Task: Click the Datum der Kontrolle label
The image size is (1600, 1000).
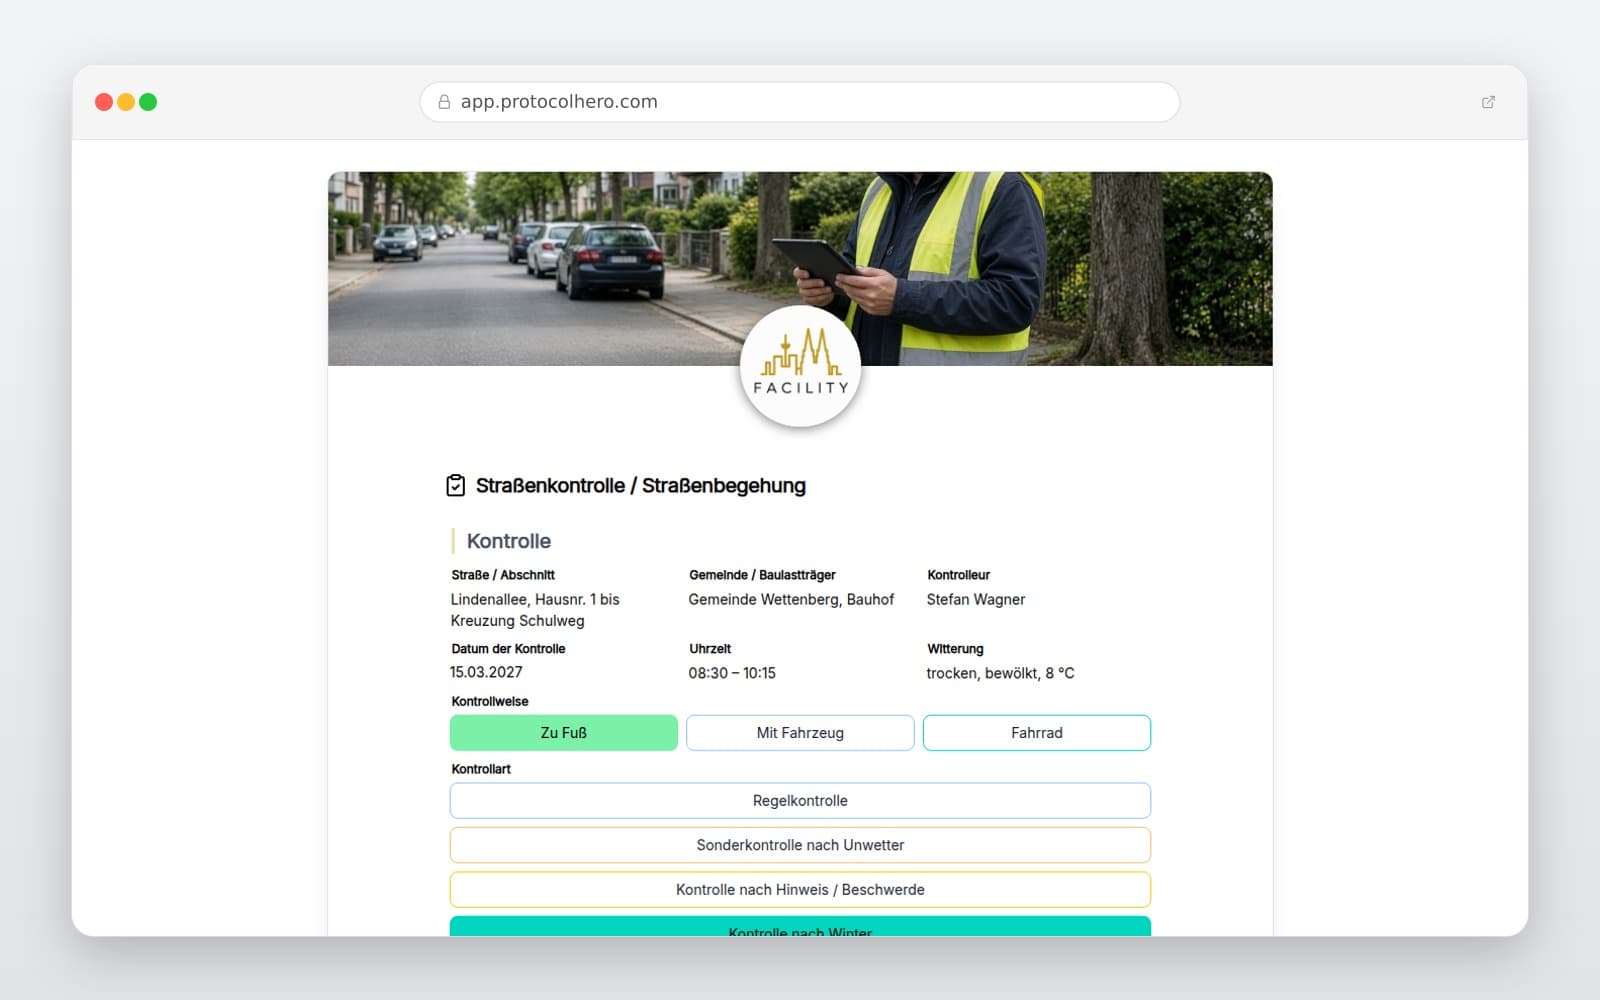Action: click(x=508, y=649)
